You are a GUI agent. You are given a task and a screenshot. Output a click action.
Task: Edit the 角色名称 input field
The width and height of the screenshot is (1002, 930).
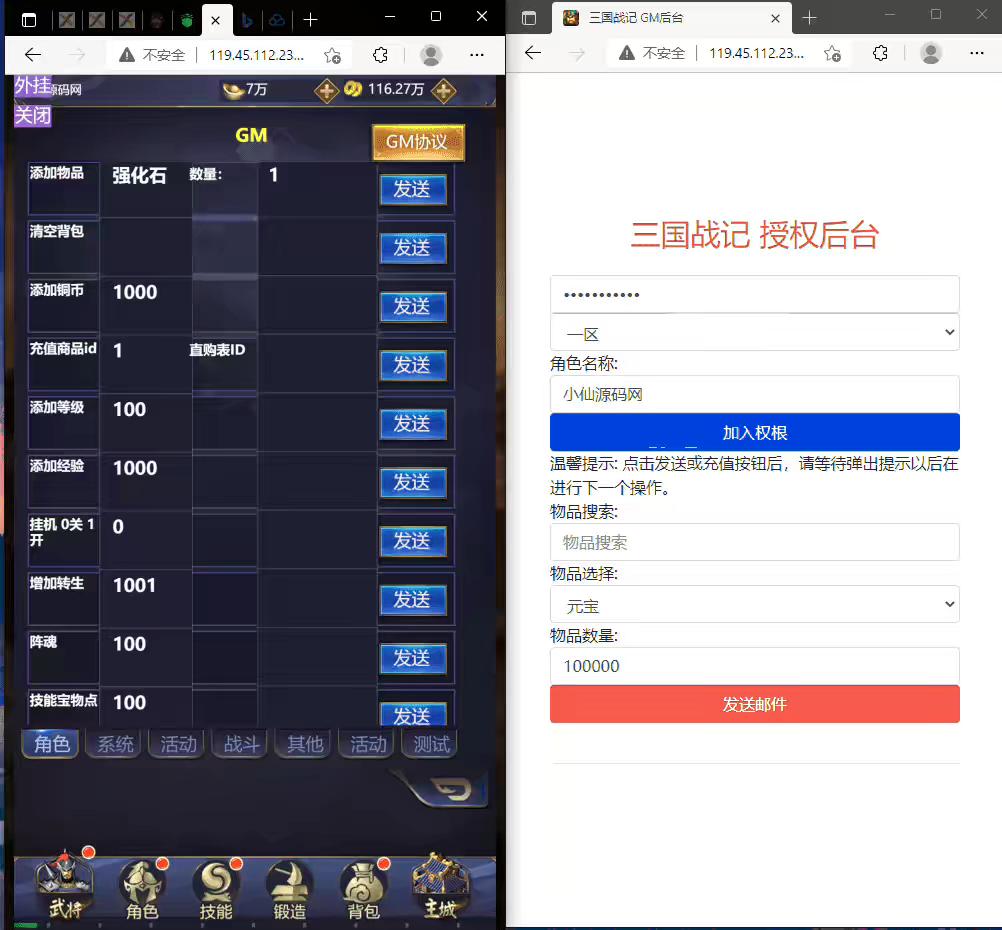click(755, 394)
